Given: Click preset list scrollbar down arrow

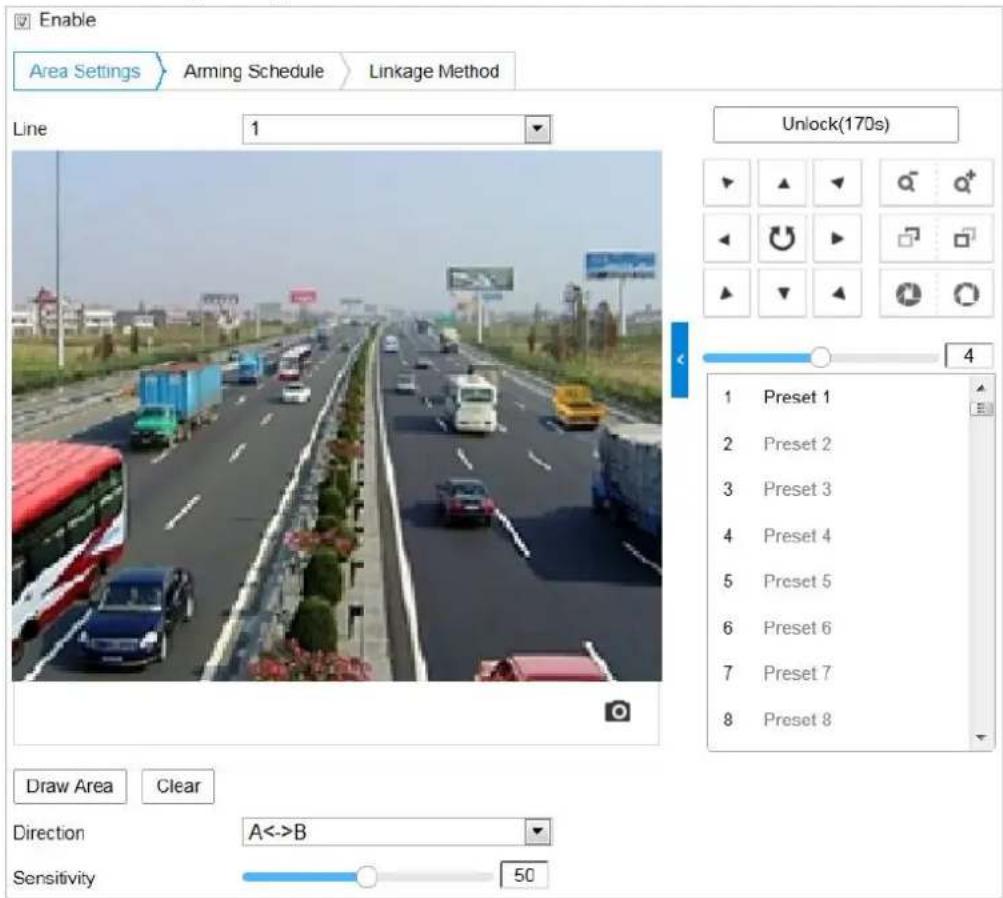Looking at the screenshot, I should click(x=981, y=738).
